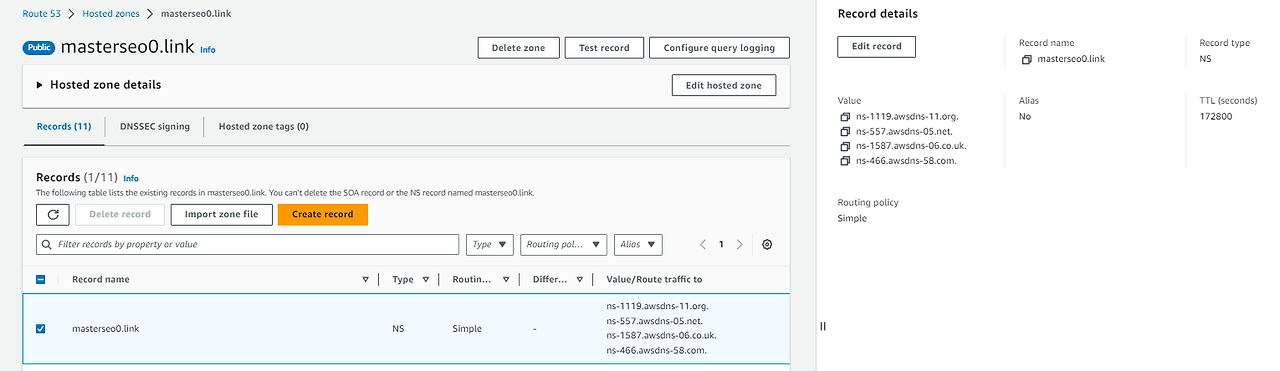Open table preferences gear icon
This screenshot has width=1280, height=371.
pos(767,244)
